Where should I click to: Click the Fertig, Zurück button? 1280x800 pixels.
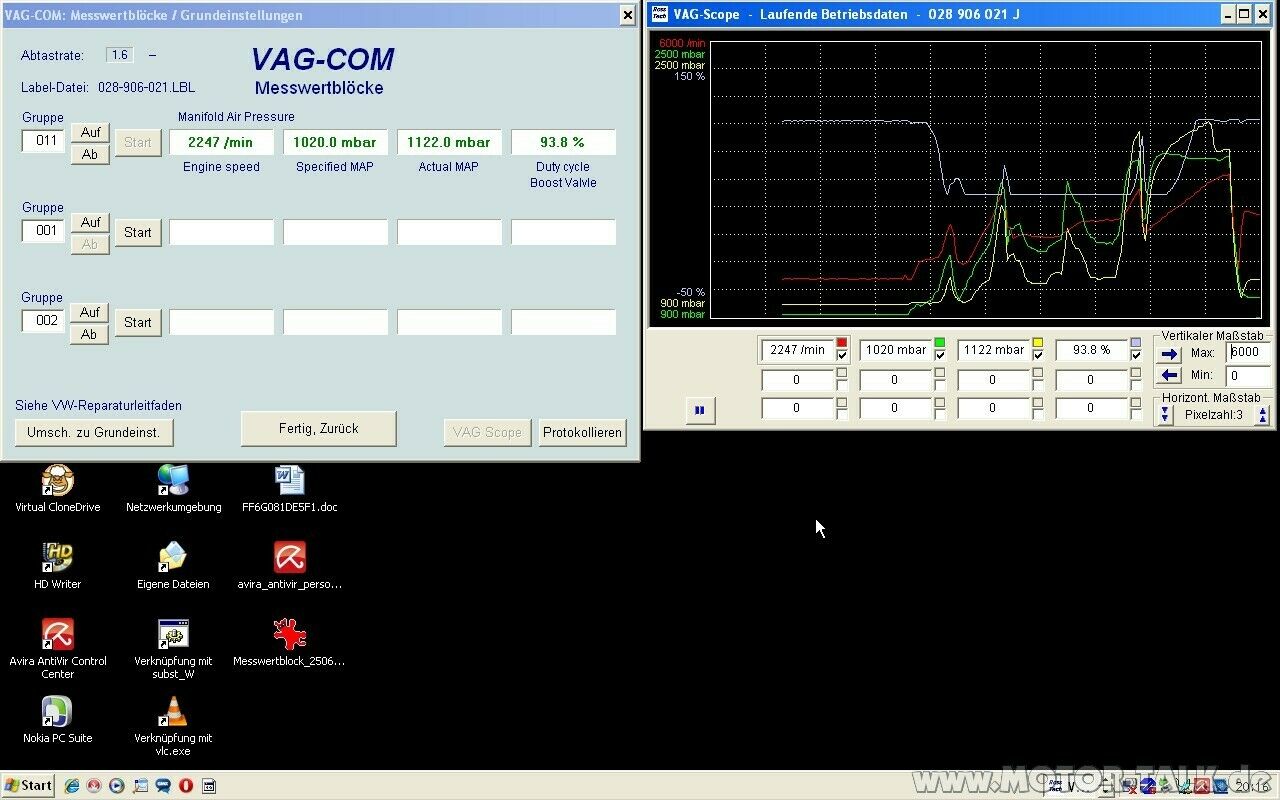318,428
